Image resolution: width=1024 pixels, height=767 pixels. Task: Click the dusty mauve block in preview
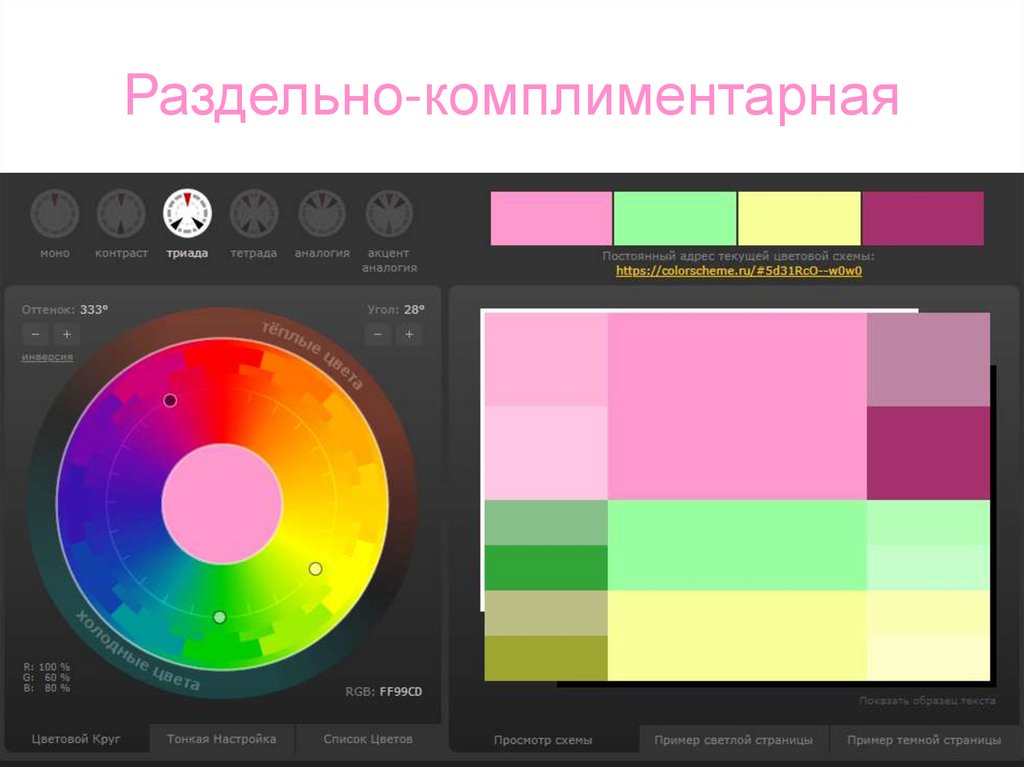click(x=929, y=359)
